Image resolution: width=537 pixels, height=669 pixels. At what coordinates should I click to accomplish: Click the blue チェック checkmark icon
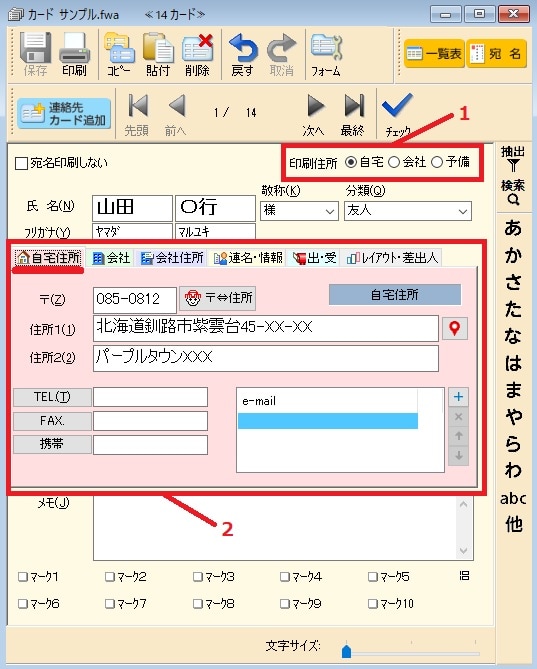[397, 105]
